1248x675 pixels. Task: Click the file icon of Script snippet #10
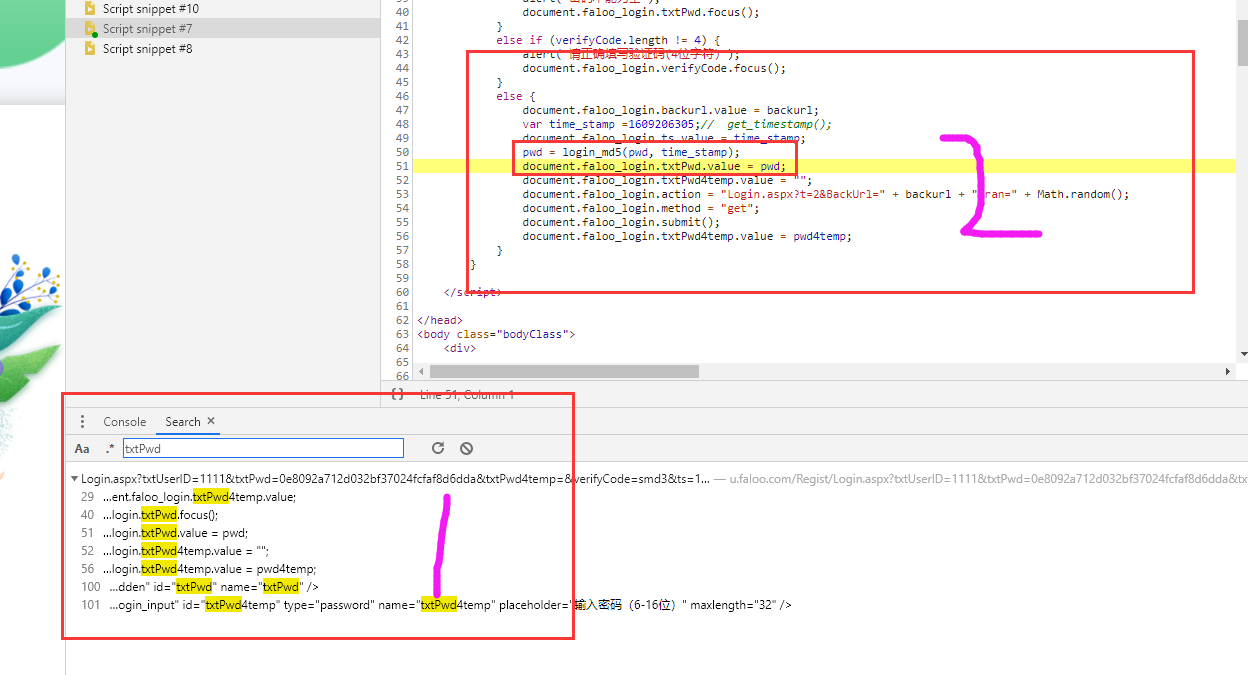(x=91, y=8)
